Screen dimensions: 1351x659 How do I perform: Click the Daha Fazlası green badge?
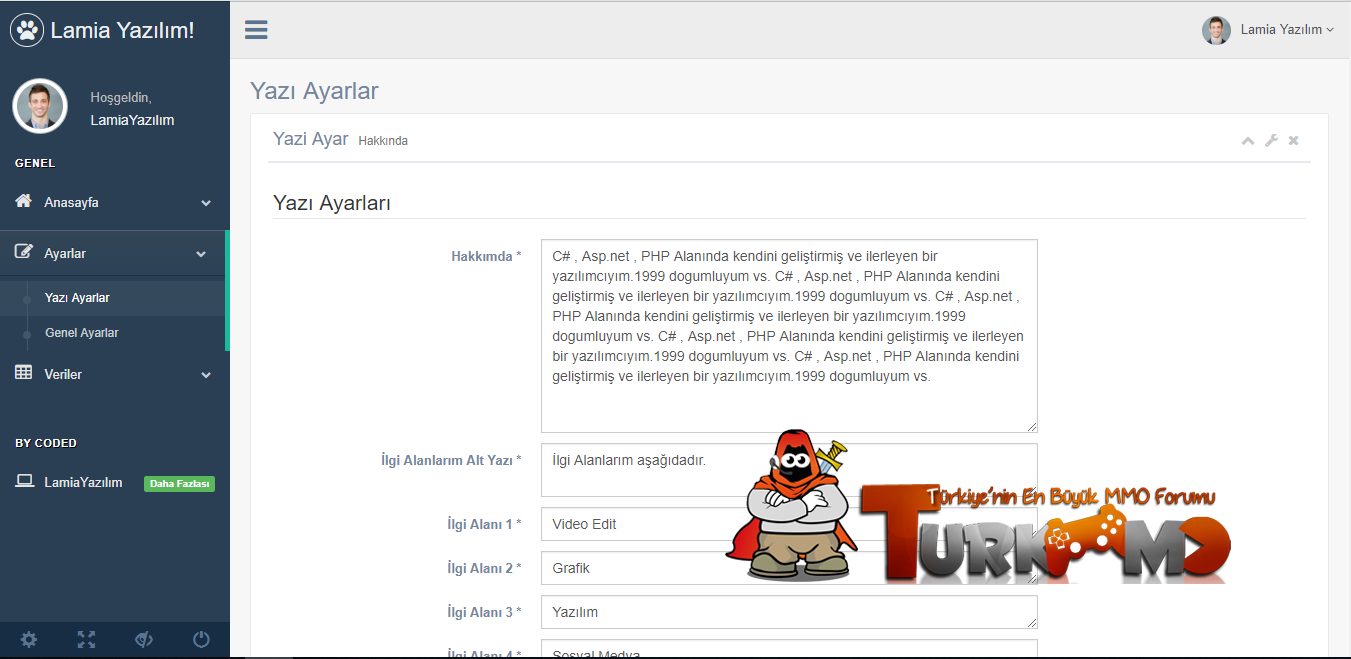tap(180, 484)
